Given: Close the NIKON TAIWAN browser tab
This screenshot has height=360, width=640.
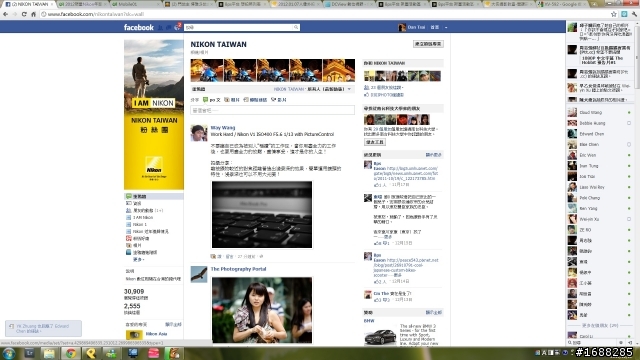Looking at the screenshot, I should (52, 4).
